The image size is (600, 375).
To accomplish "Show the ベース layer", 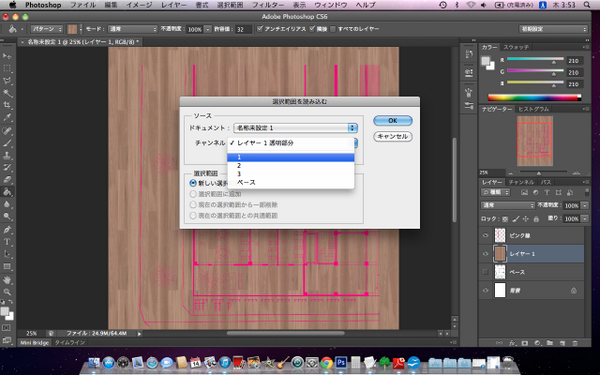I will 486,272.
